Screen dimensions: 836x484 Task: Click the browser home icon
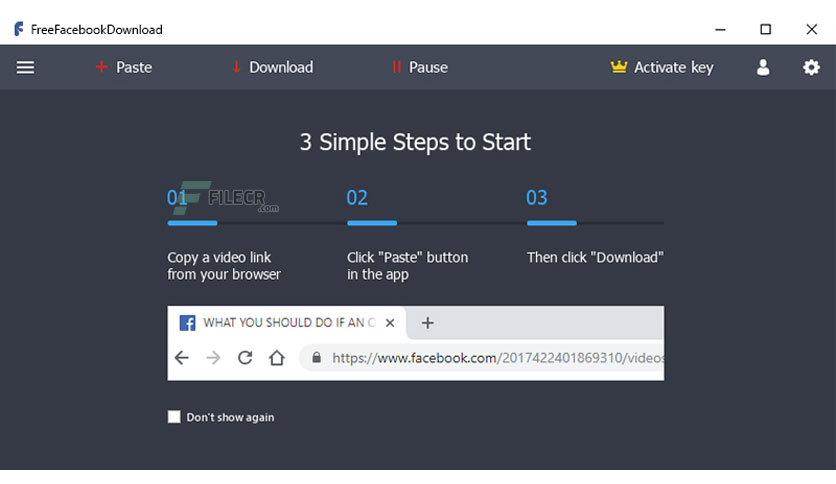tap(277, 358)
